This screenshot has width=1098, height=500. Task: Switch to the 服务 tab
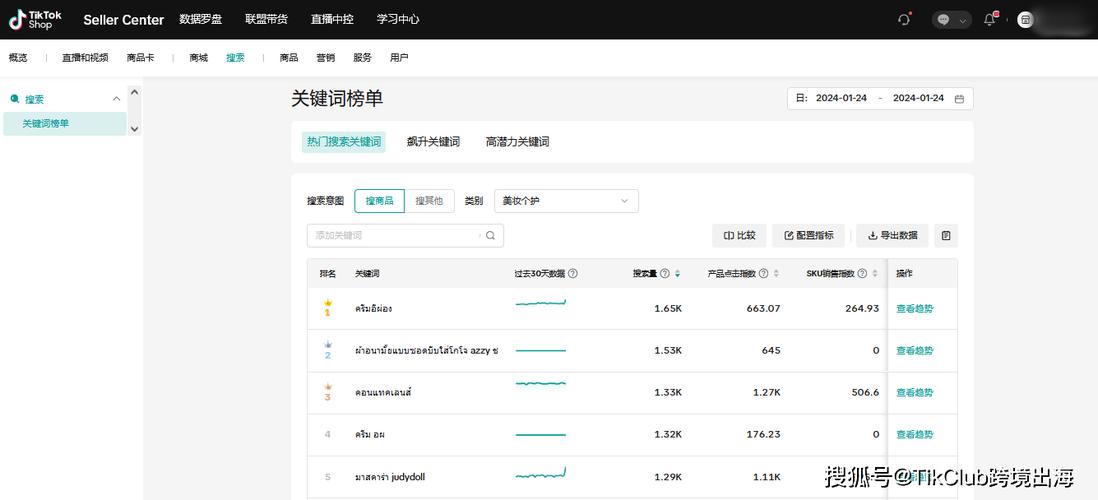click(362, 58)
